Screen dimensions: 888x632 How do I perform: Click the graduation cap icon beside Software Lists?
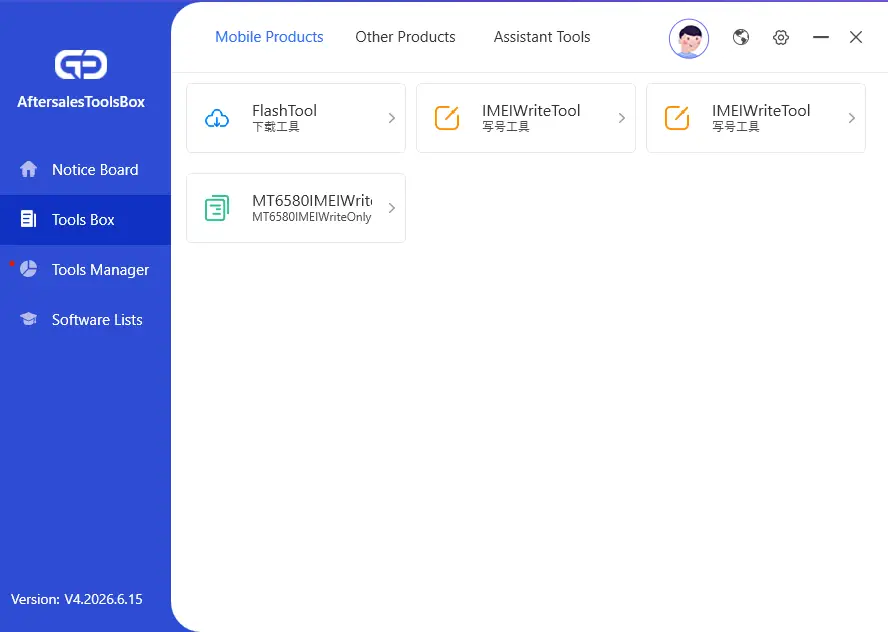pyautogui.click(x=28, y=319)
